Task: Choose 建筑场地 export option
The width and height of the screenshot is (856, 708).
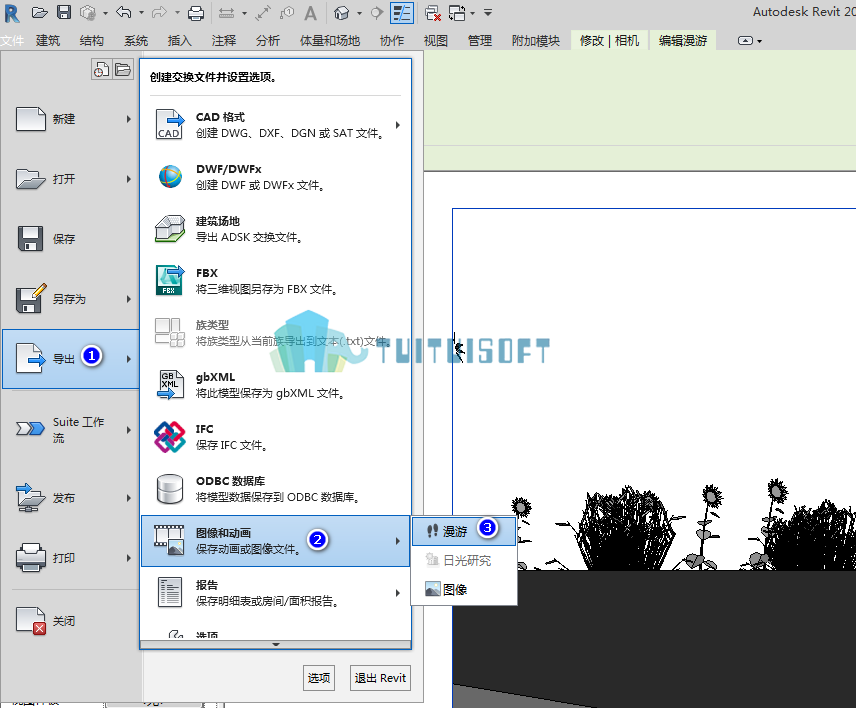Action: (x=275, y=229)
